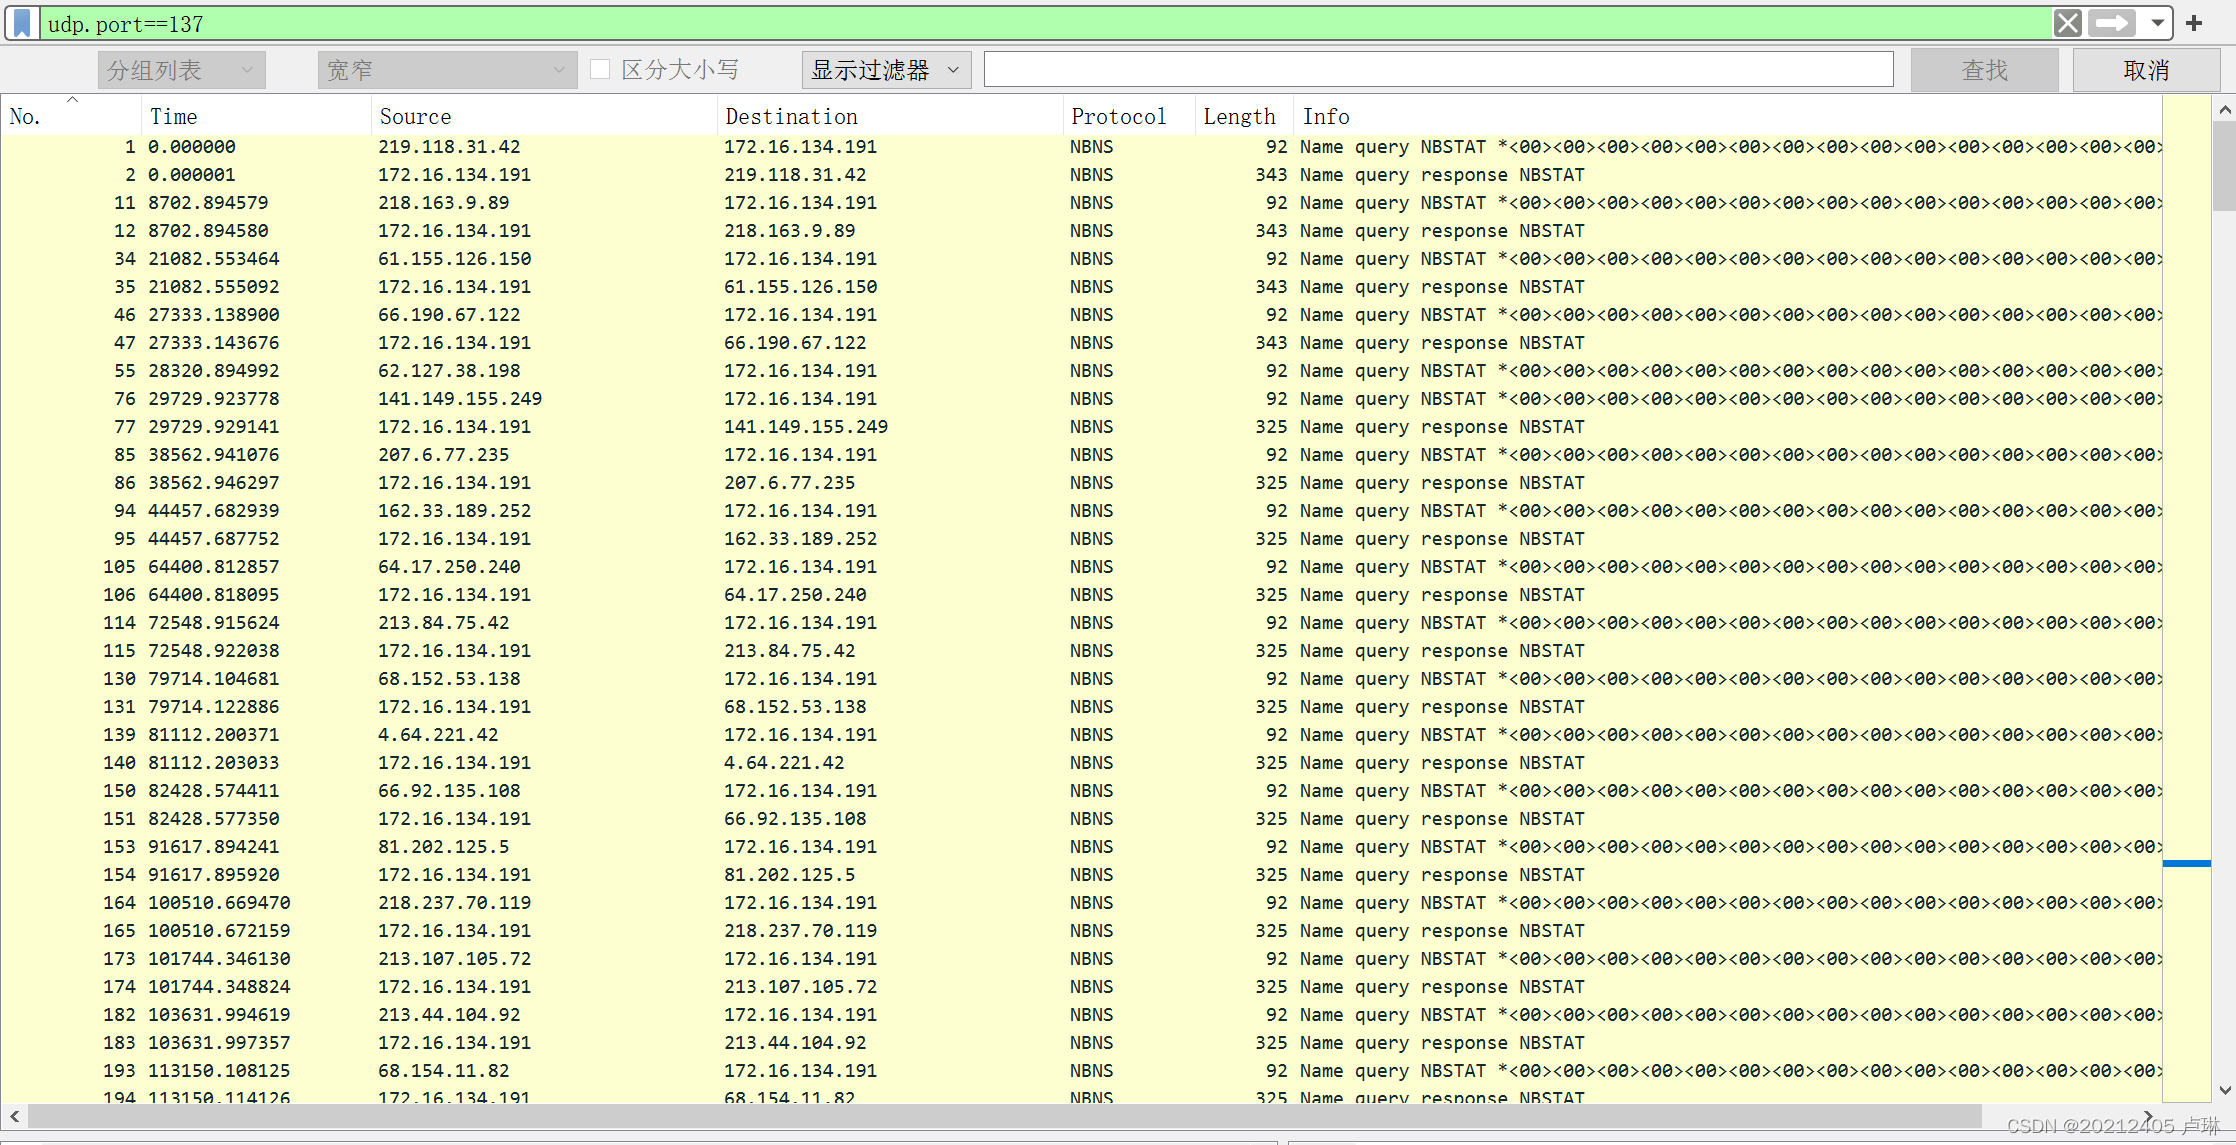Sort by the Length column header
This screenshot has width=2236, height=1145.
pyautogui.click(x=1244, y=116)
